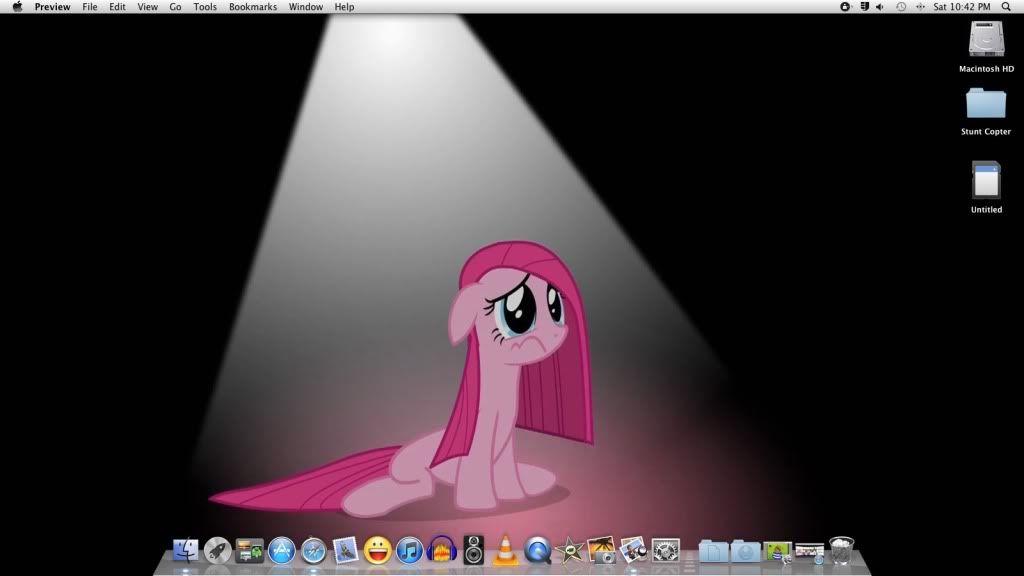Open the View menu
1024x576 pixels.
click(x=148, y=7)
